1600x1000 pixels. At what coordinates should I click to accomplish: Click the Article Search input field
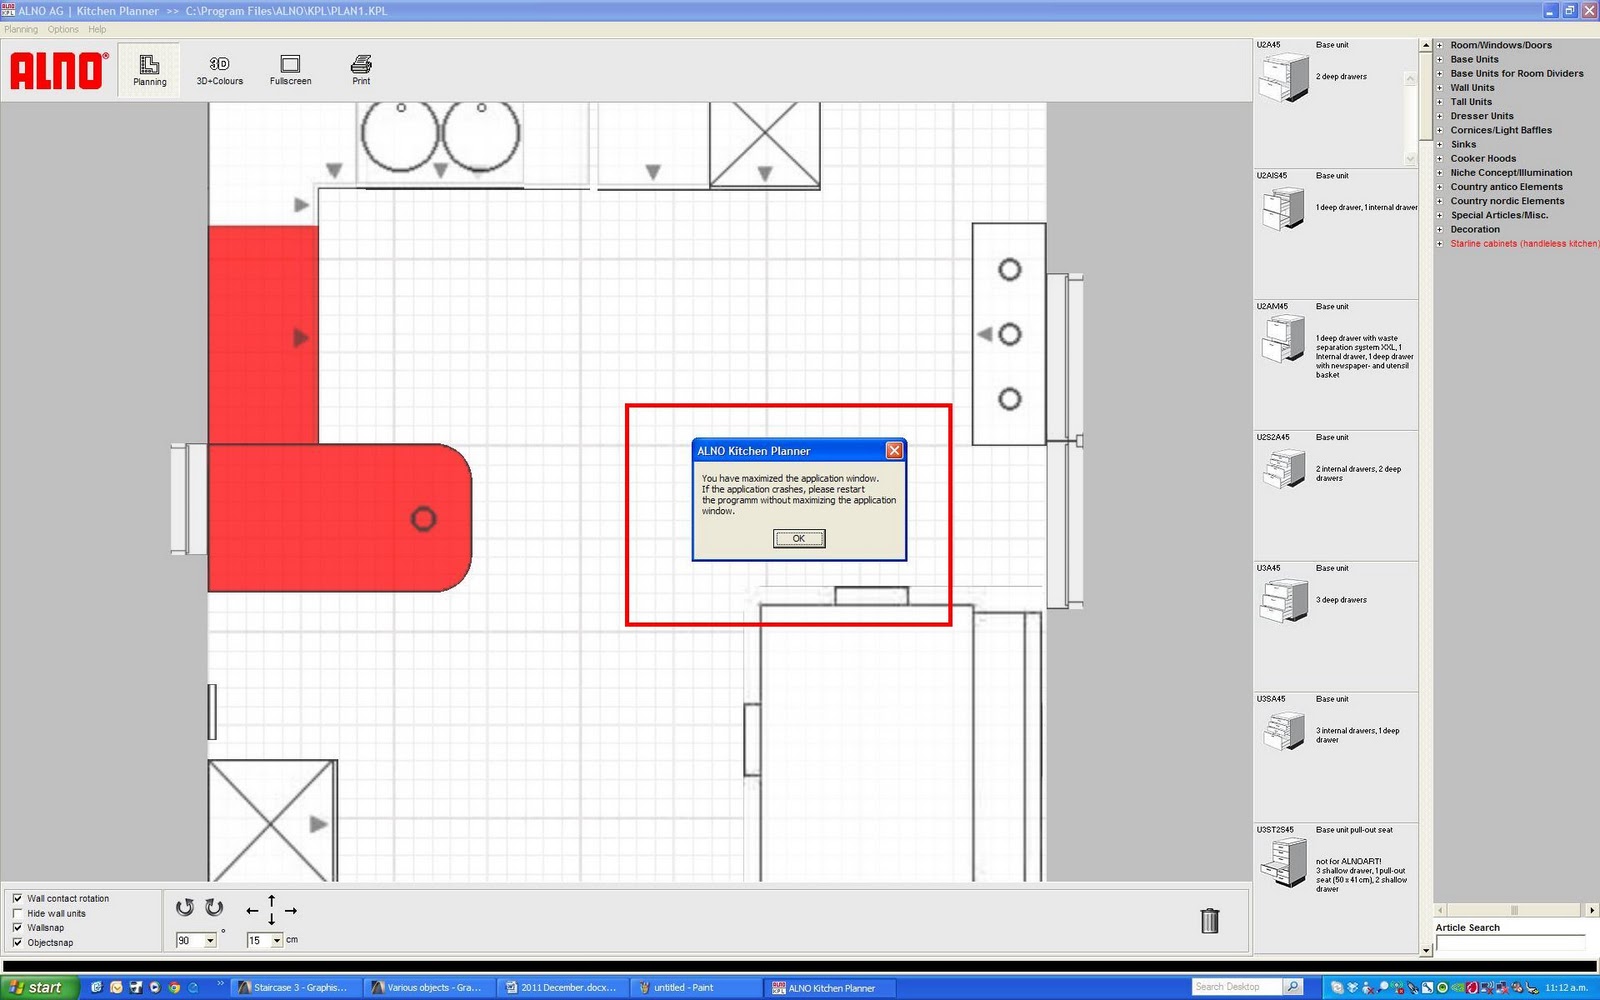click(1510, 943)
